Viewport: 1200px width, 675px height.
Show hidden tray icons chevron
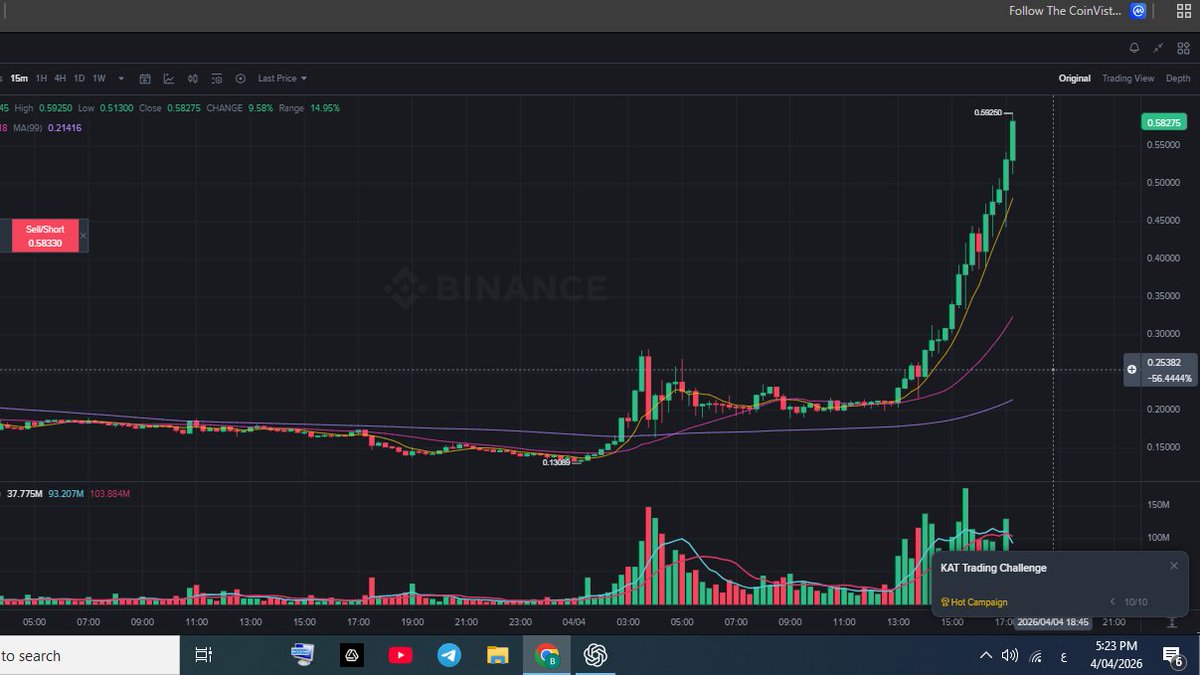(x=986, y=656)
